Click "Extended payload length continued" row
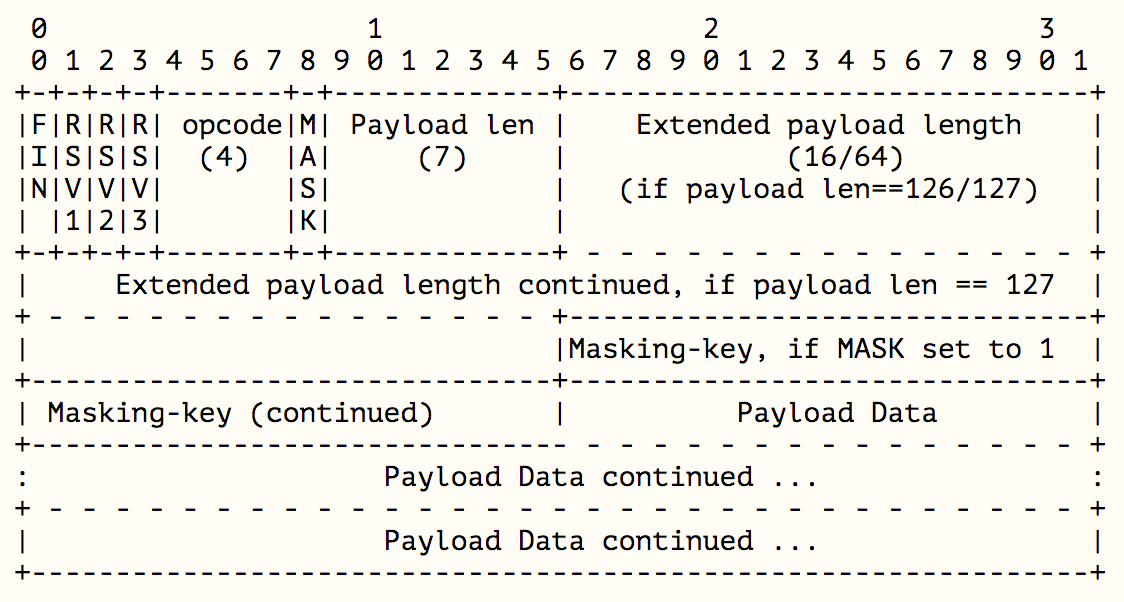Screen dimensions: 1124x602 (585, 285)
